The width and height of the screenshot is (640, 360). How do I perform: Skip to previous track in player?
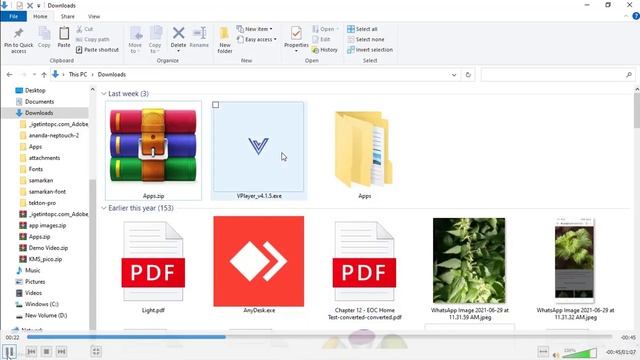[x=31, y=351]
